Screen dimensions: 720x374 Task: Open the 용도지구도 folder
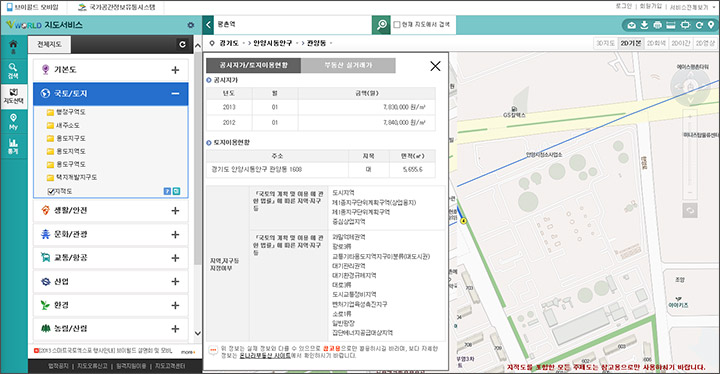[66, 138]
